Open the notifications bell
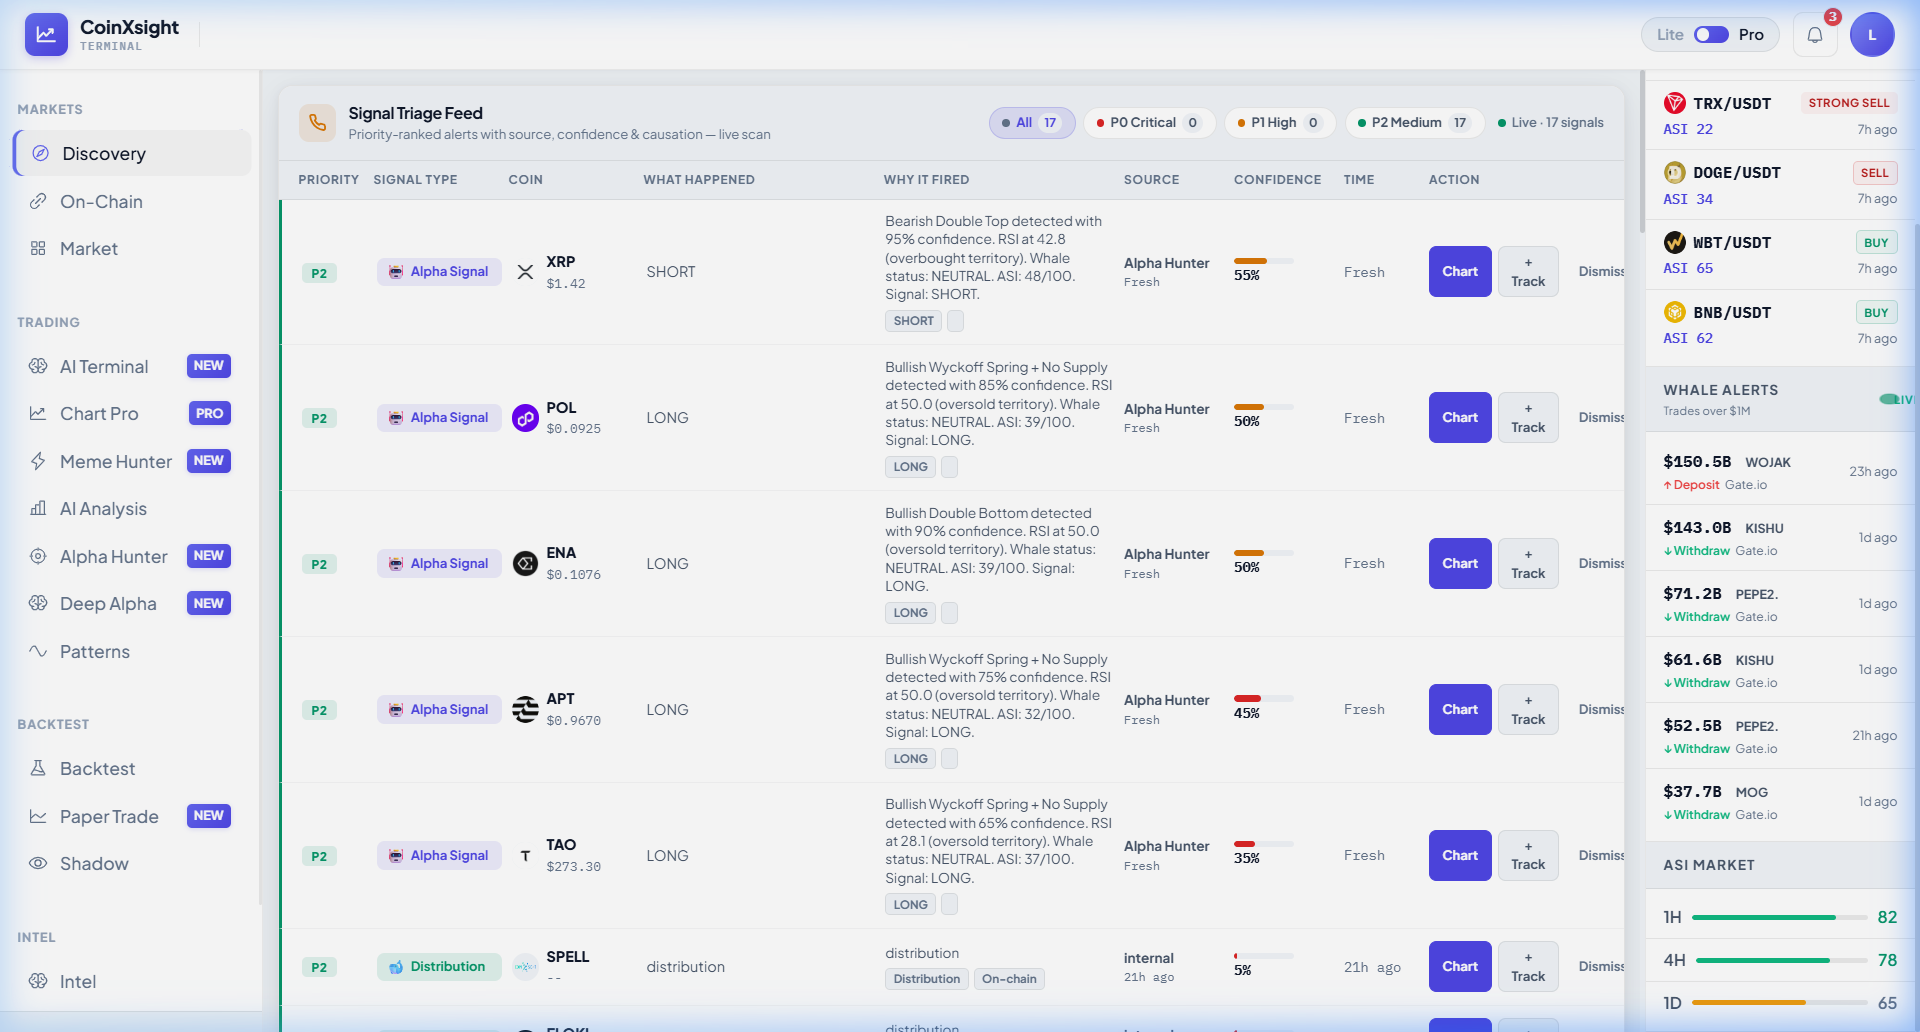 pyautogui.click(x=1814, y=35)
